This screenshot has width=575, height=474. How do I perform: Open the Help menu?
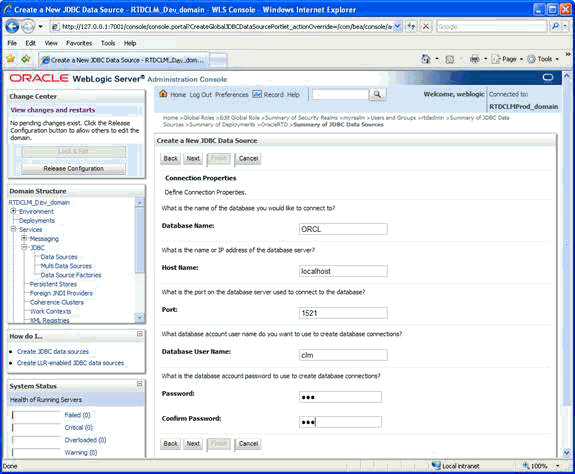point(130,43)
